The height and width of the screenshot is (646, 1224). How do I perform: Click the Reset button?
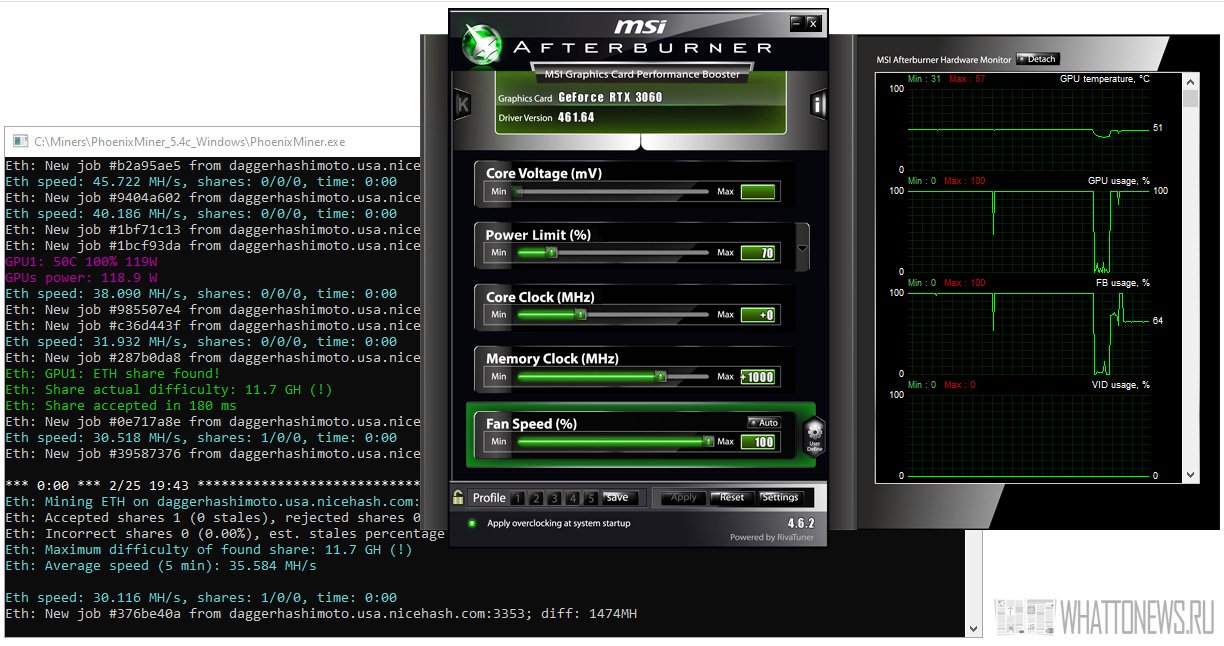pyautogui.click(x=732, y=497)
